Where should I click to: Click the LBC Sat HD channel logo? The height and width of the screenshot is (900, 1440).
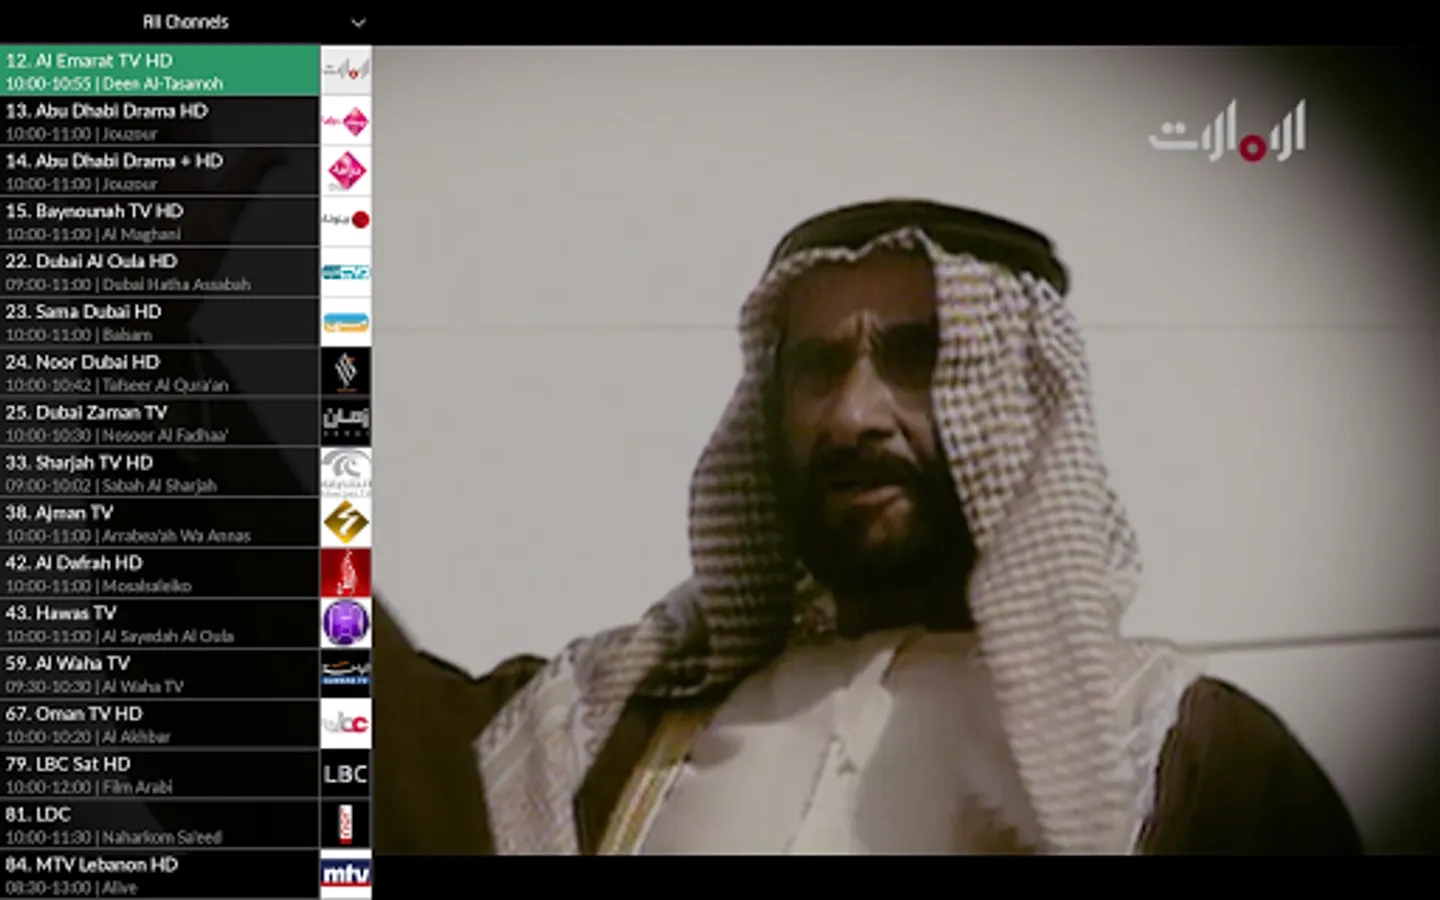[346, 774]
